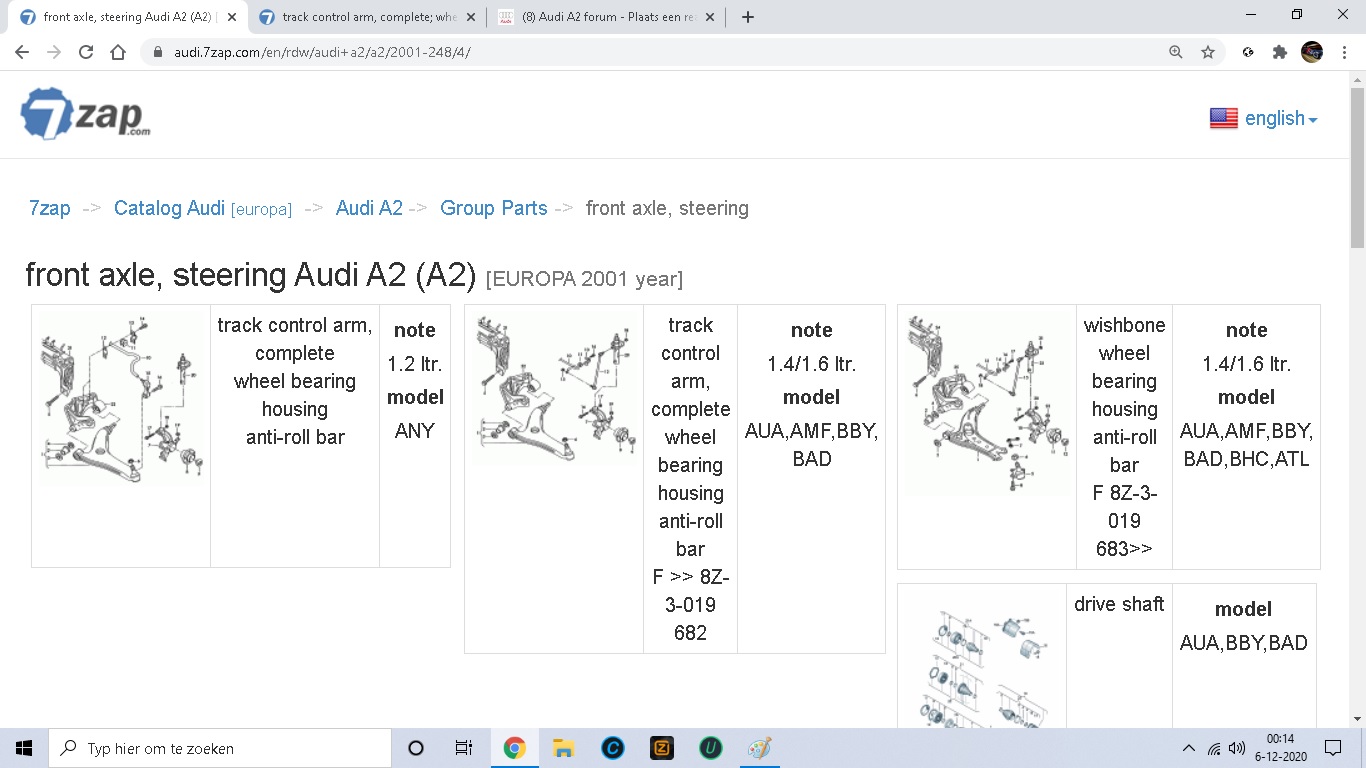Click 'drive shaft' part name text
Viewport: 1366px width, 768px height.
coord(1119,604)
